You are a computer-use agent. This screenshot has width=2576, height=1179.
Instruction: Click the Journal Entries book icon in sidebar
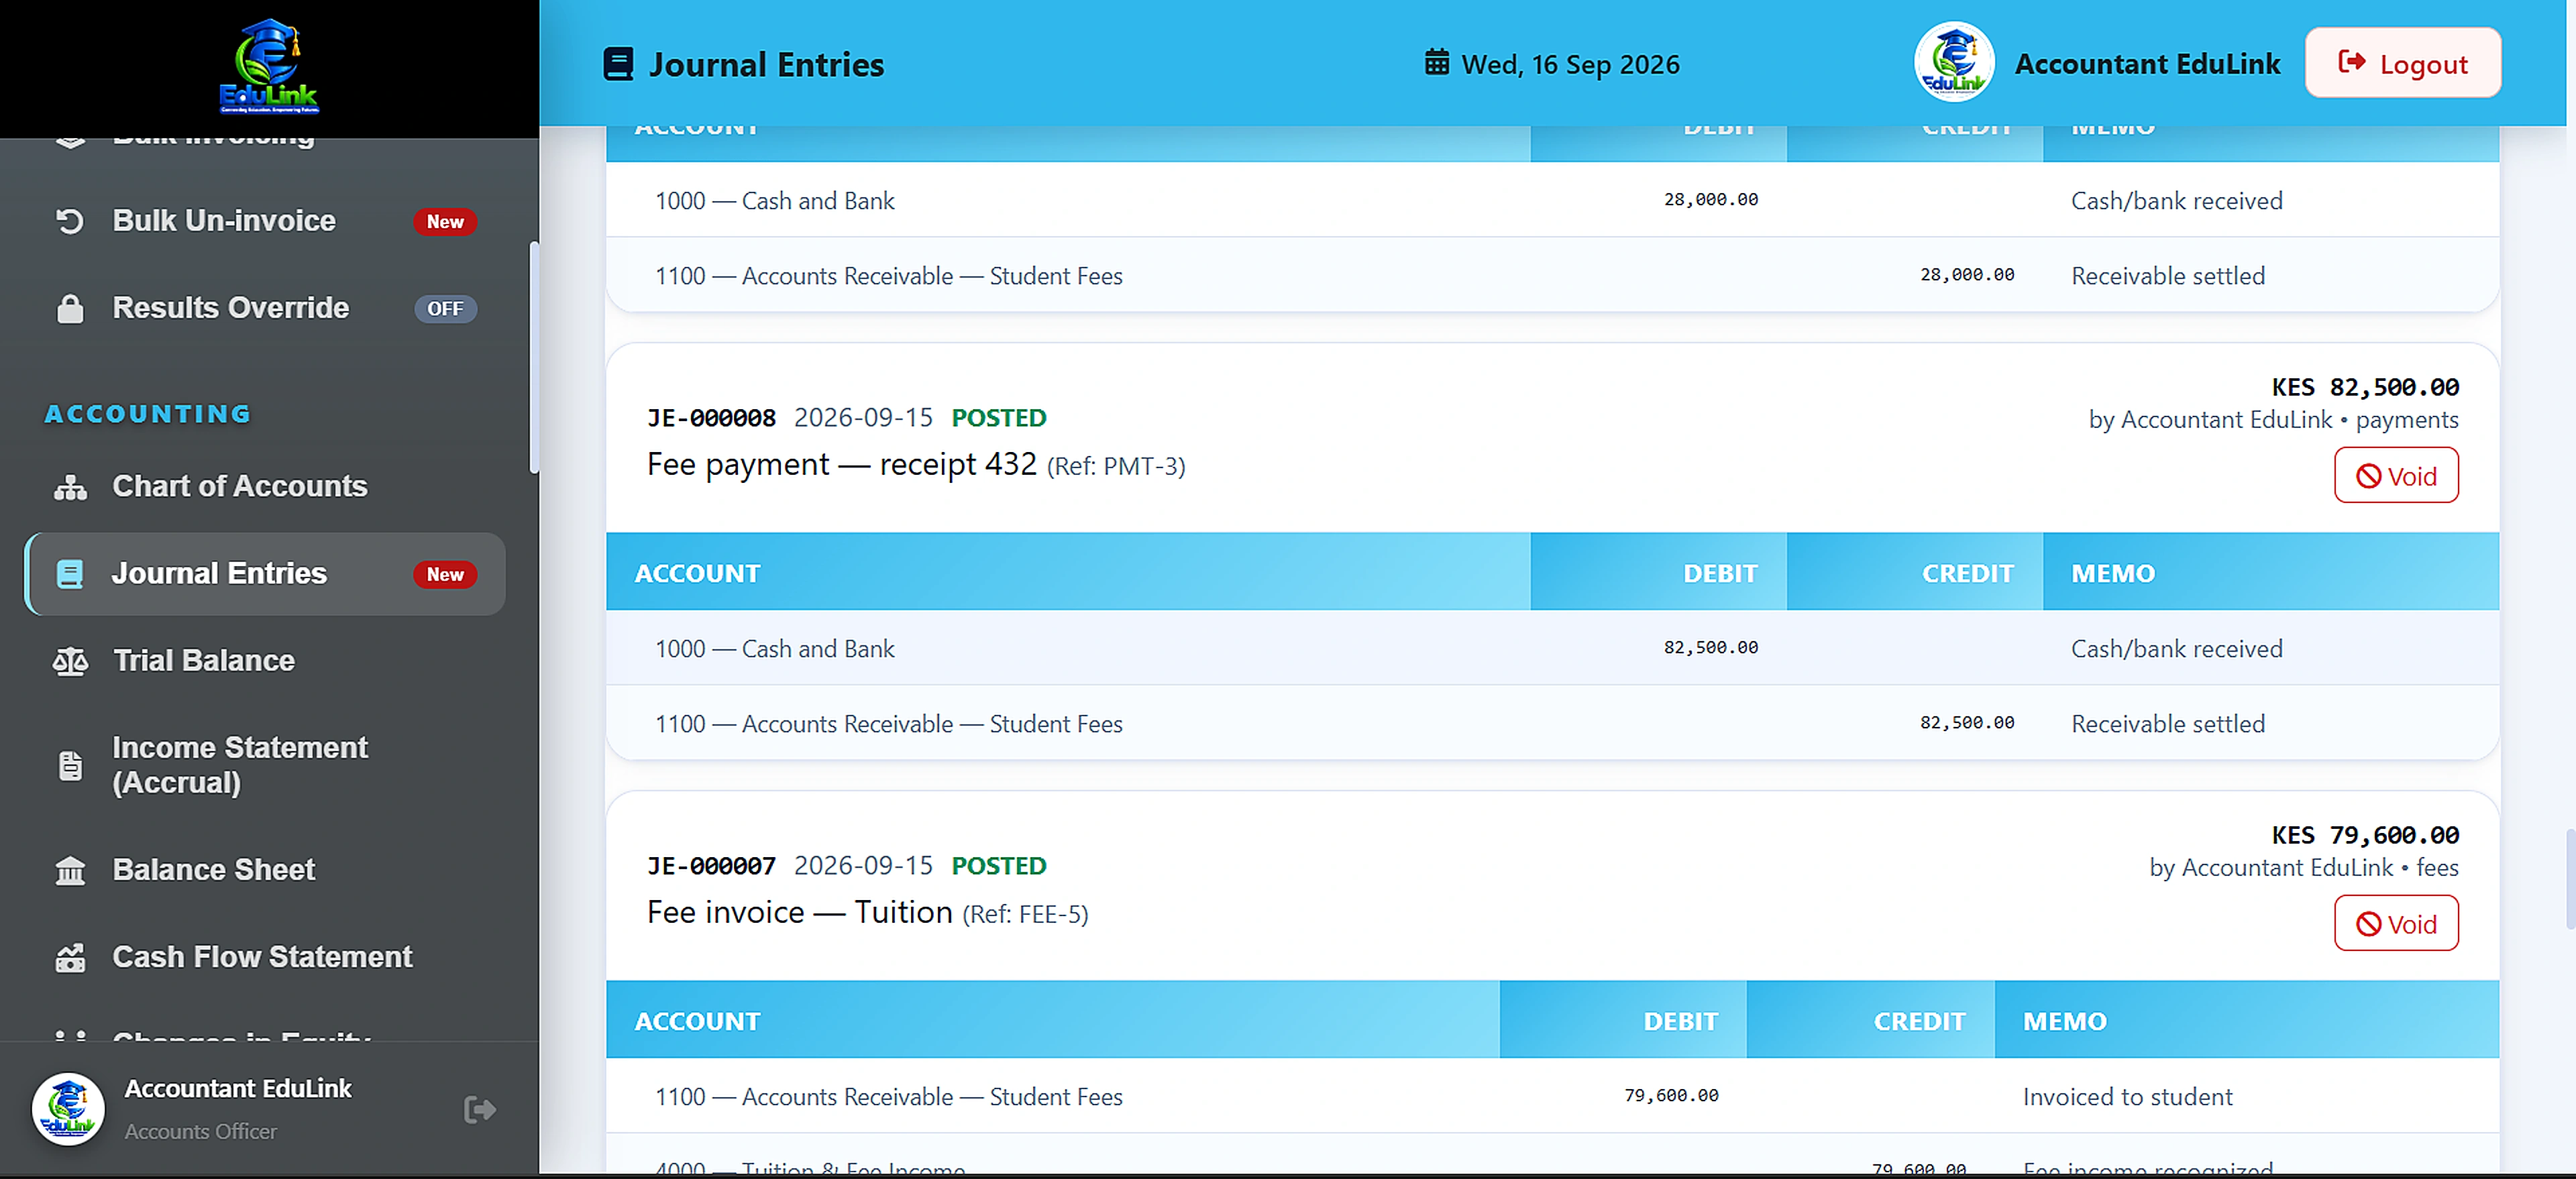point(70,574)
